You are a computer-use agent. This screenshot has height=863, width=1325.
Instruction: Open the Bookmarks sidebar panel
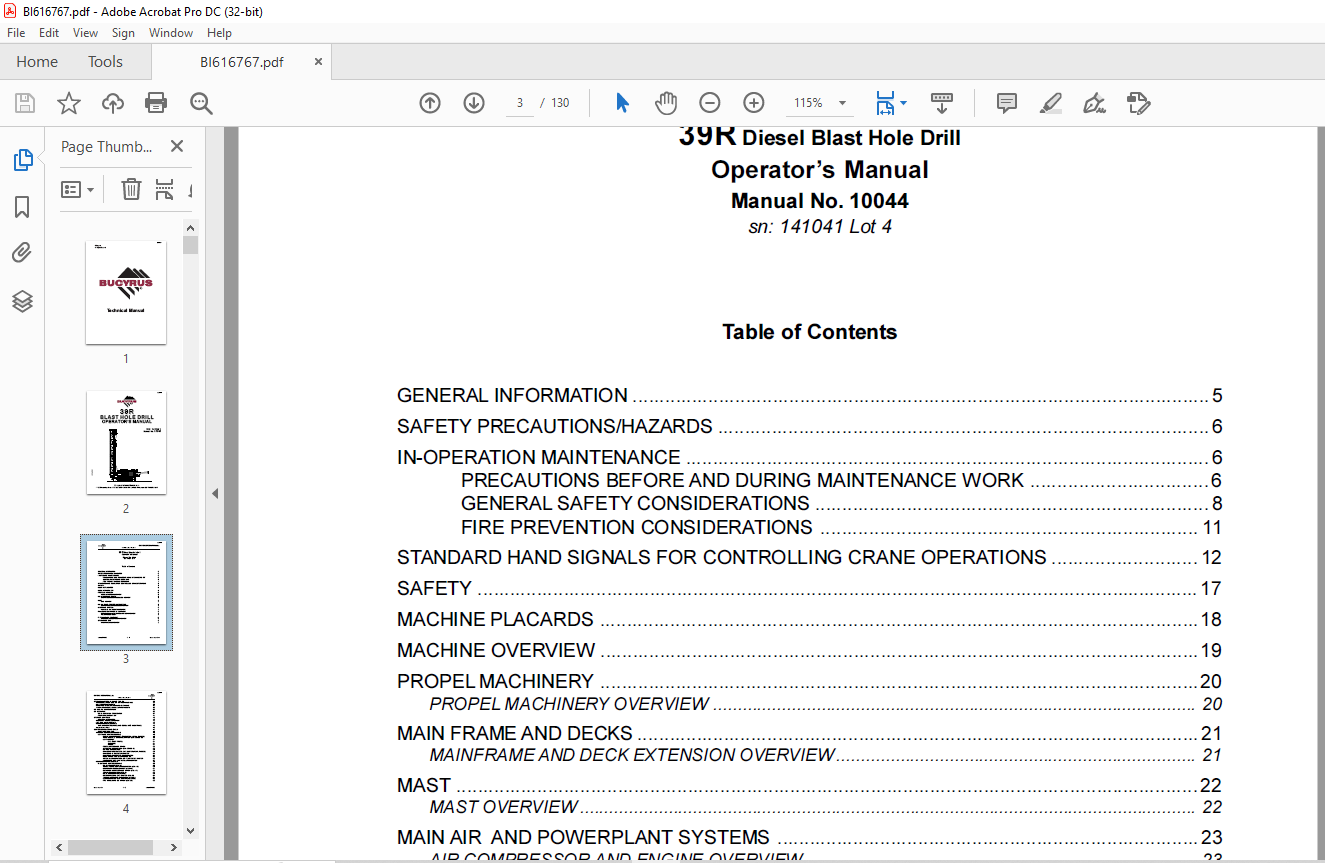(x=22, y=207)
